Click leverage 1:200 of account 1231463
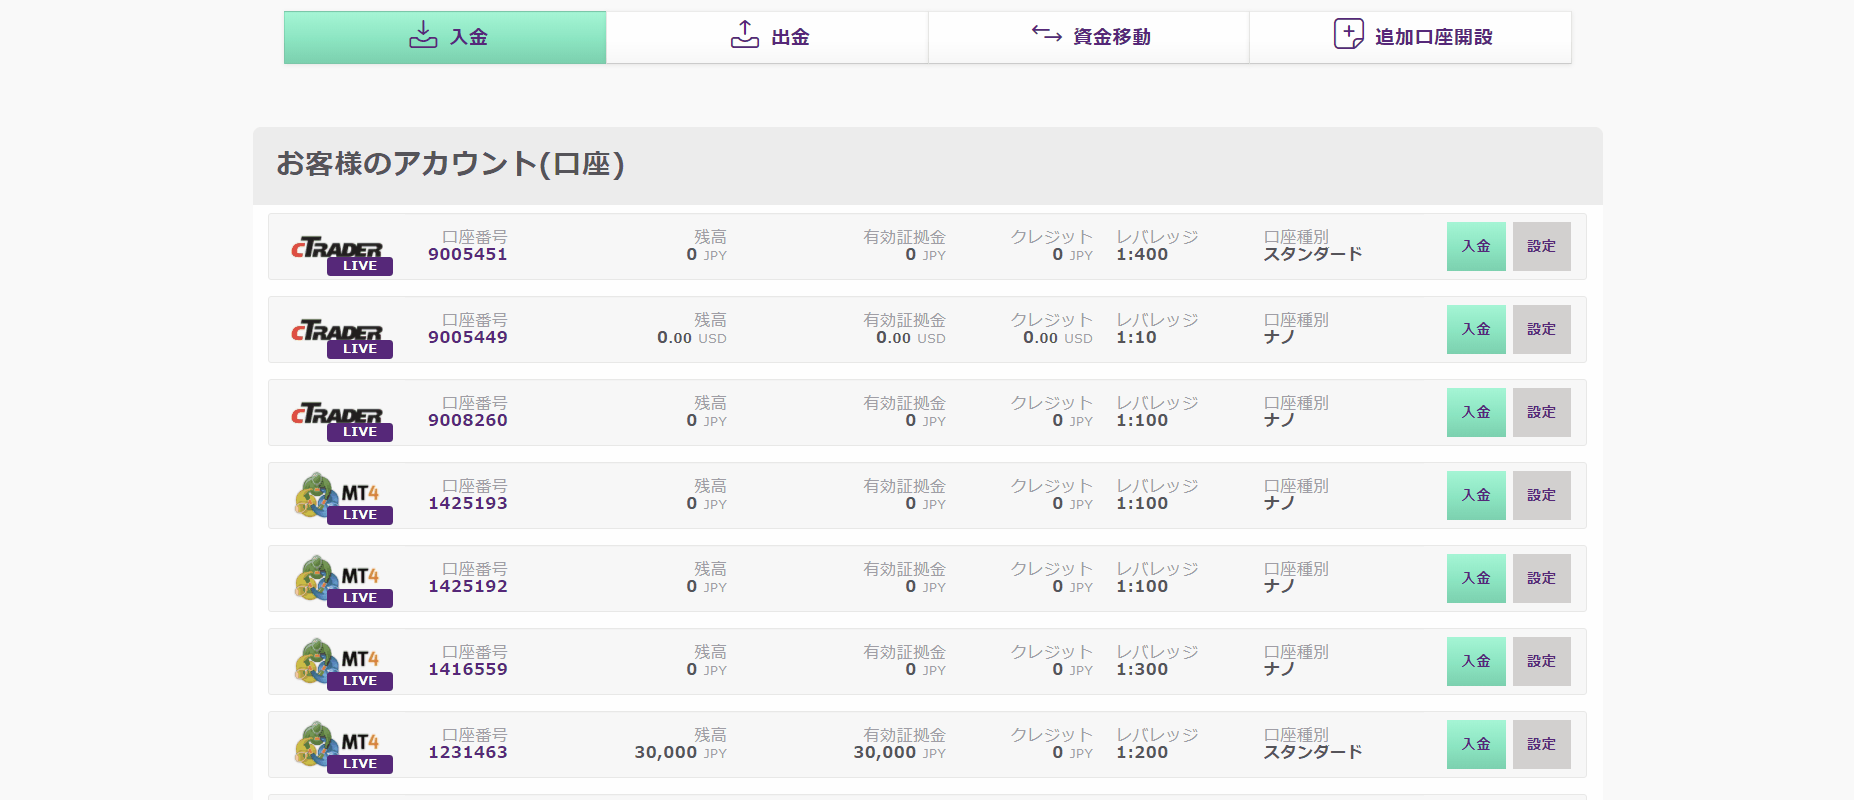The height and width of the screenshot is (800, 1854). pos(1142,752)
